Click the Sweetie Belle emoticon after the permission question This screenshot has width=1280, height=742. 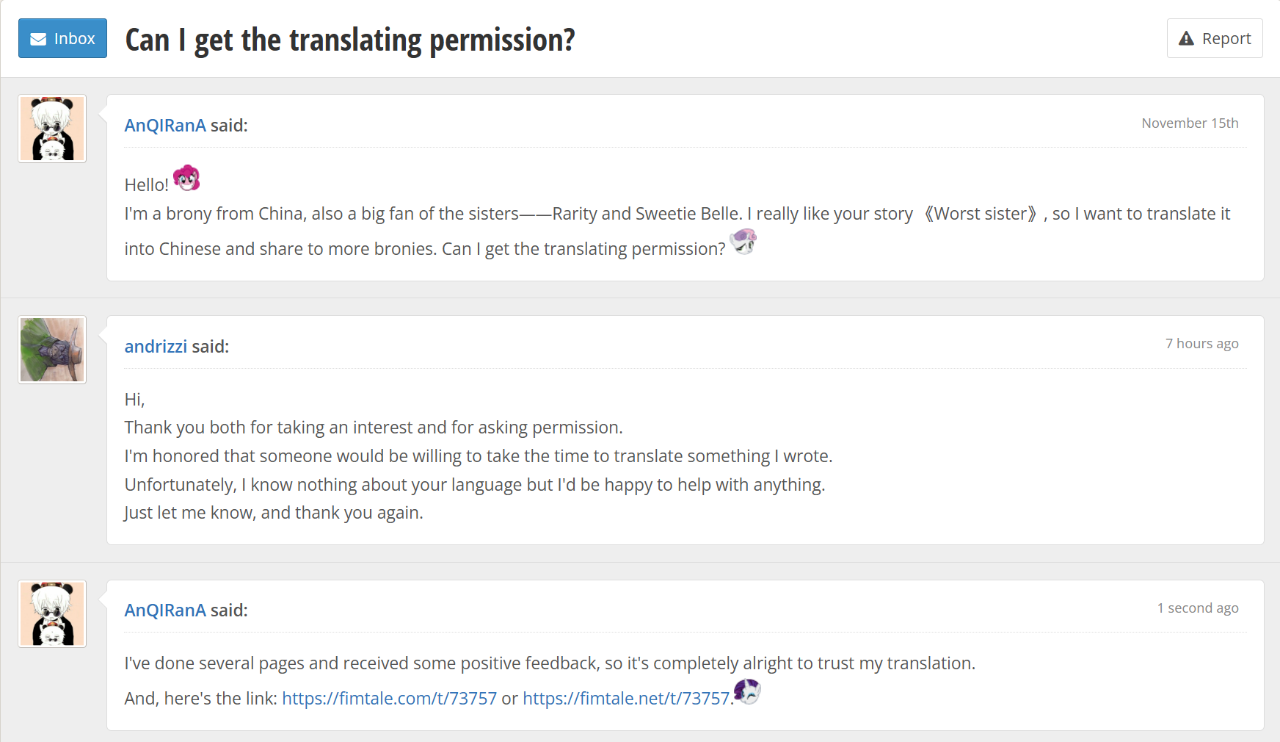[x=743, y=242]
